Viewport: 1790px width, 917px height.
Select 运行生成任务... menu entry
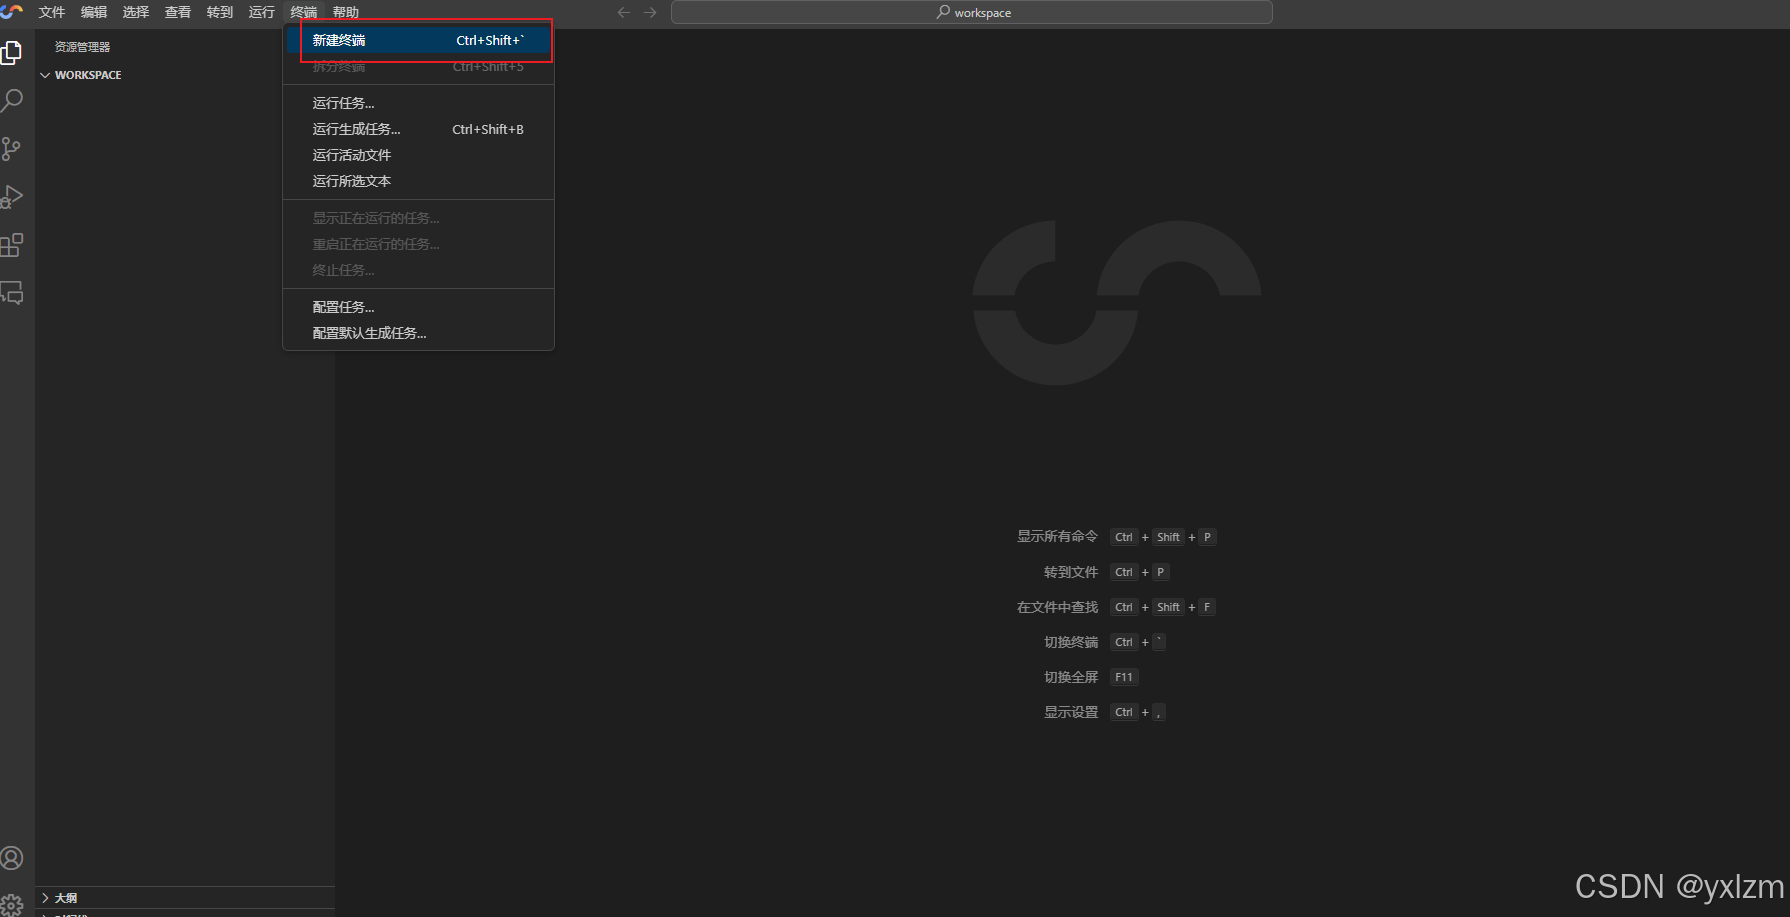click(x=418, y=129)
